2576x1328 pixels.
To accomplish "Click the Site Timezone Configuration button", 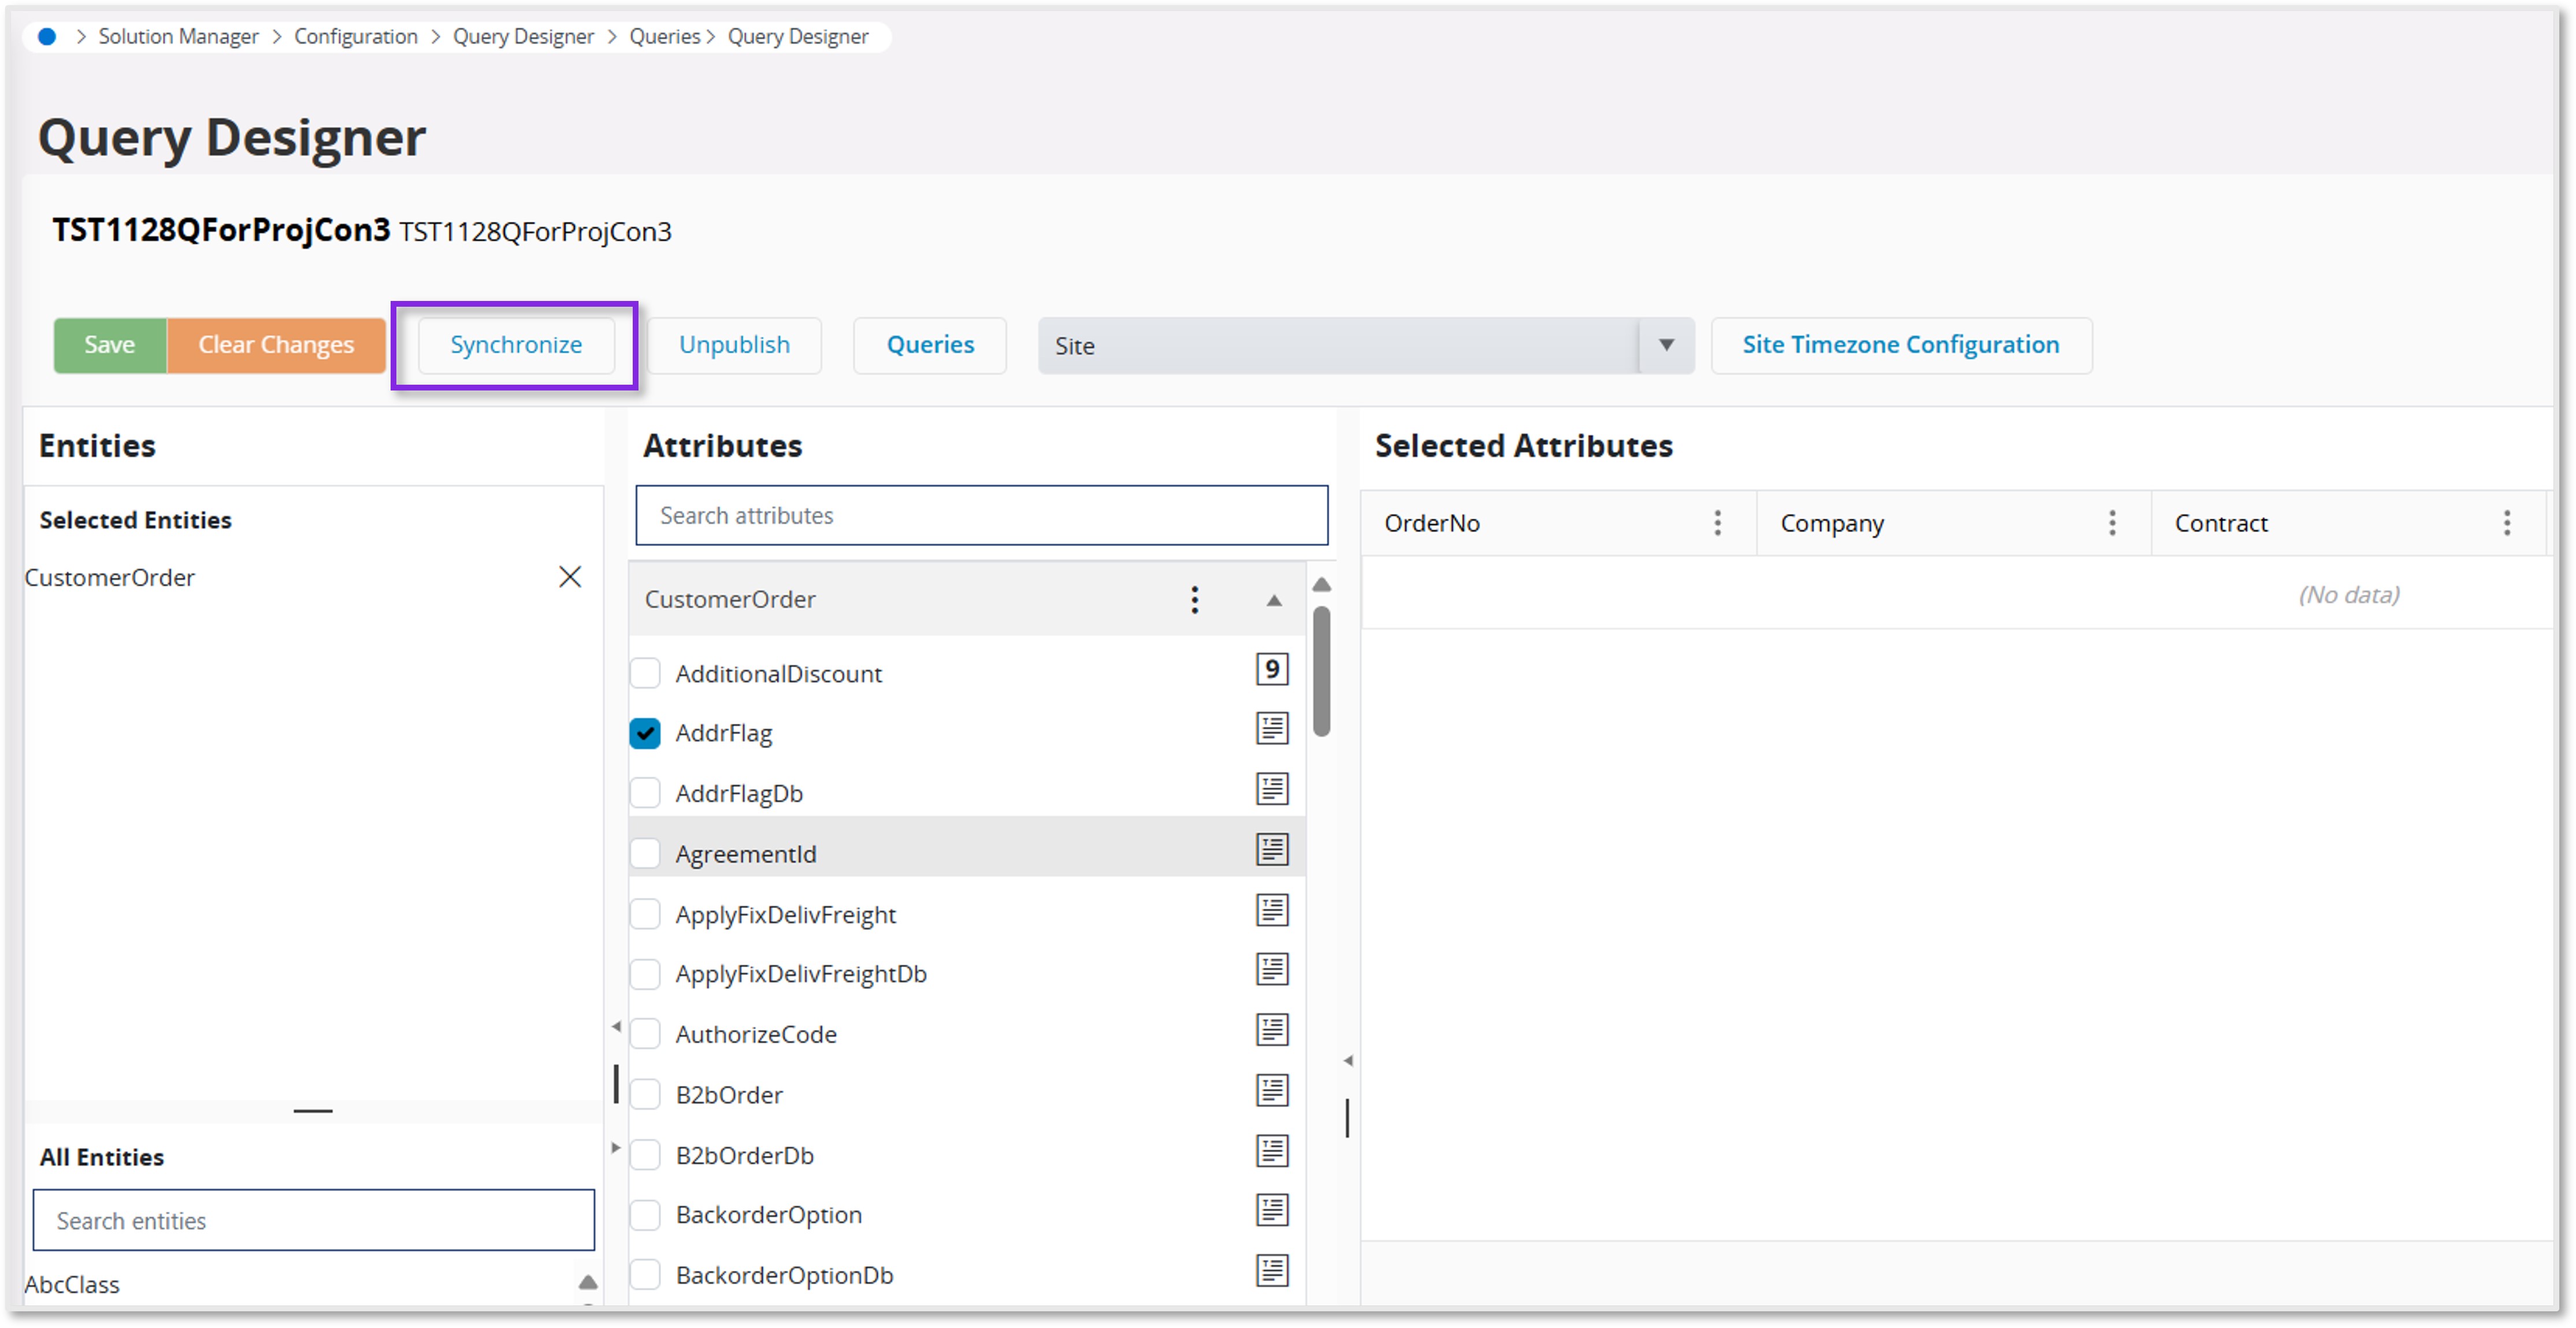I will click(1900, 345).
